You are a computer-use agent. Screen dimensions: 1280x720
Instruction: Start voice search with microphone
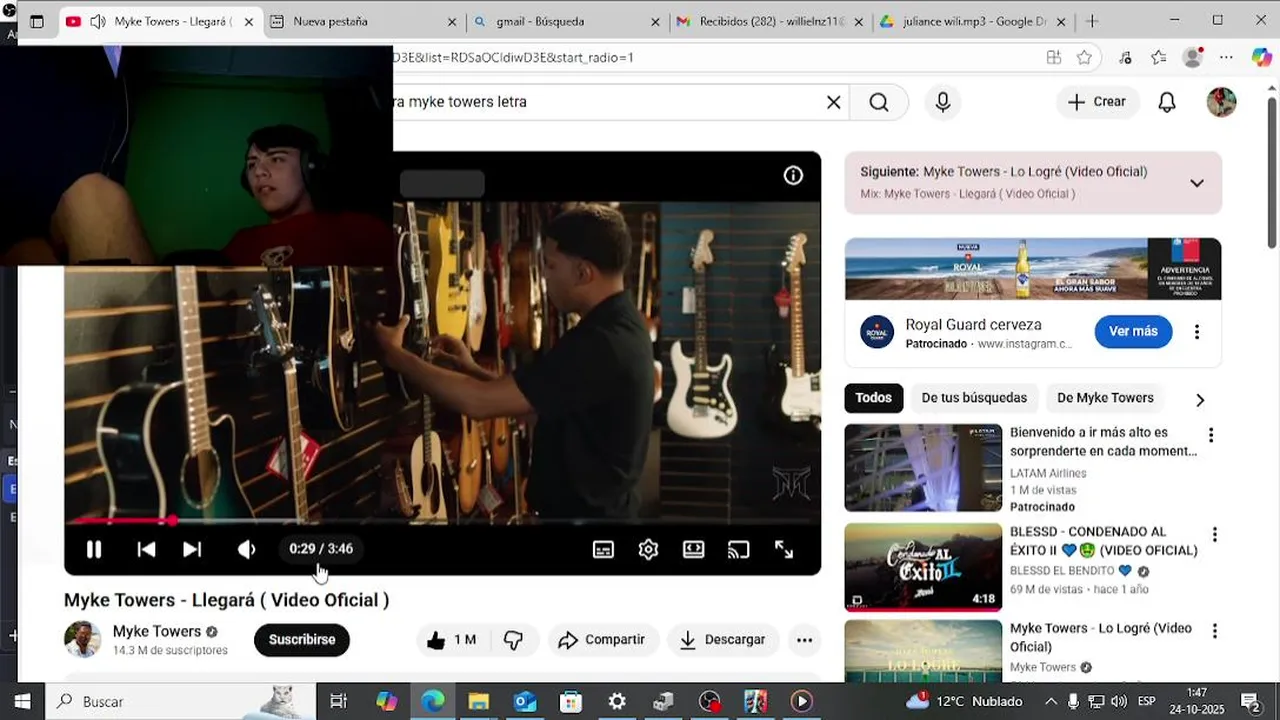pos(943,102)
